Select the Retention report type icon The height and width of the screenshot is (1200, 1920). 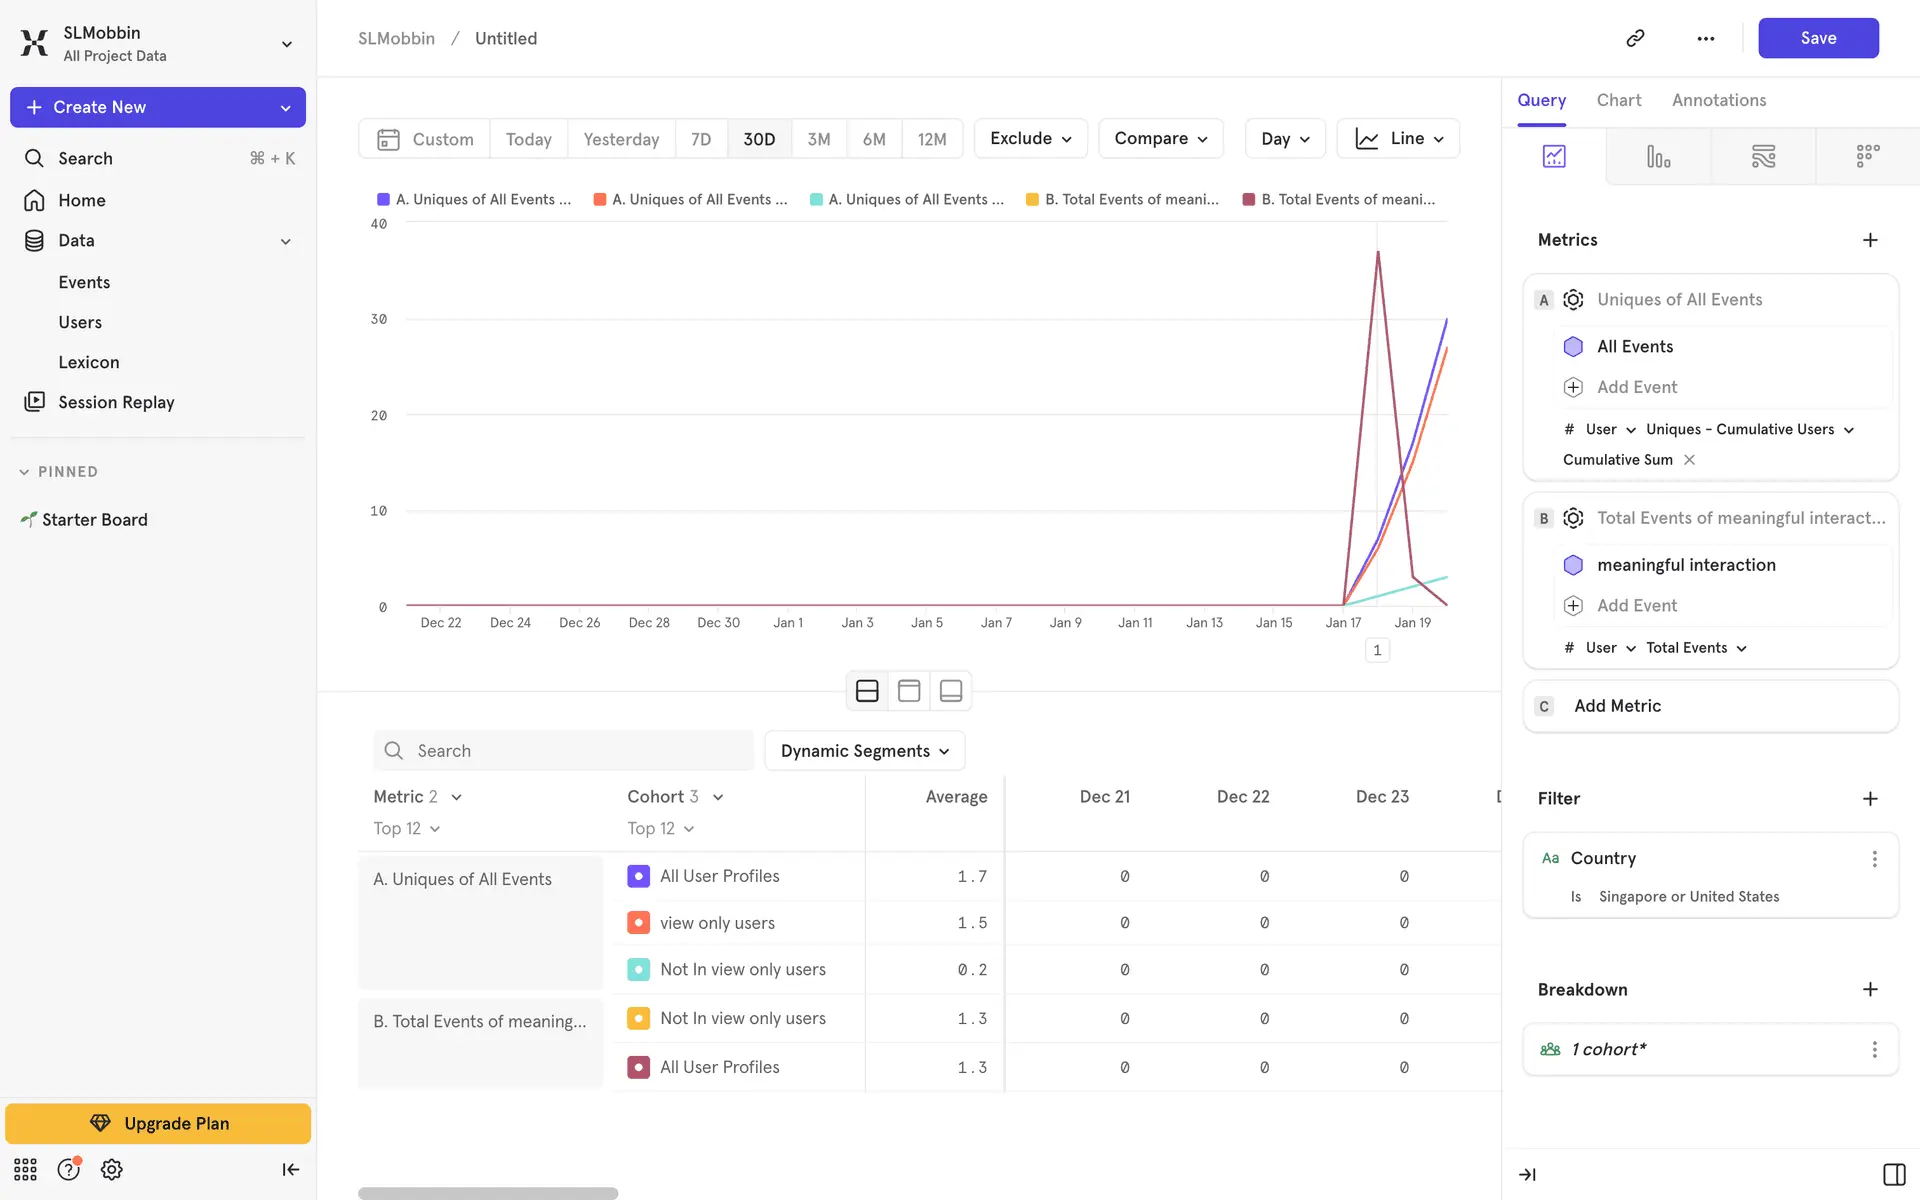(1867, 156)
